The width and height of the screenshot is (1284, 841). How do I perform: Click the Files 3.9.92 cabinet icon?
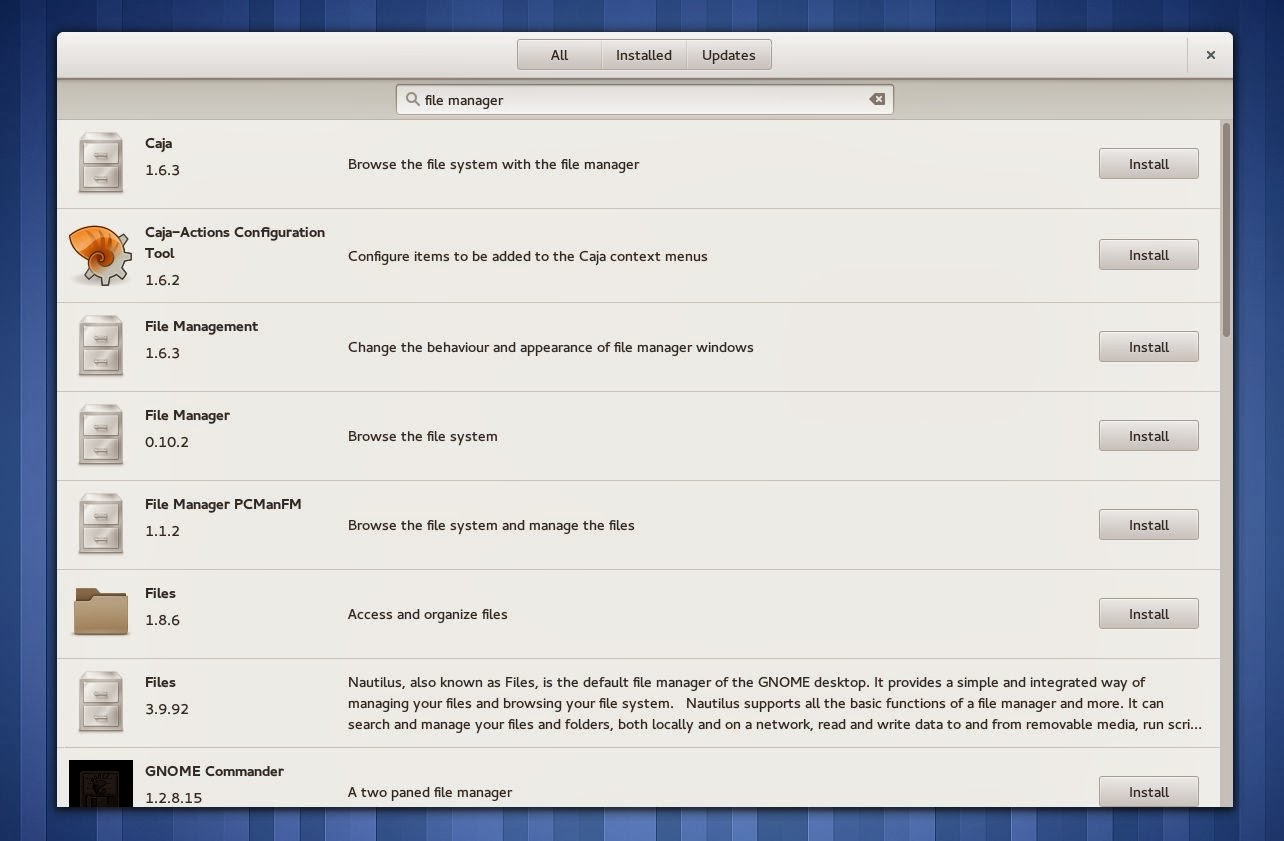click(101, 701)
